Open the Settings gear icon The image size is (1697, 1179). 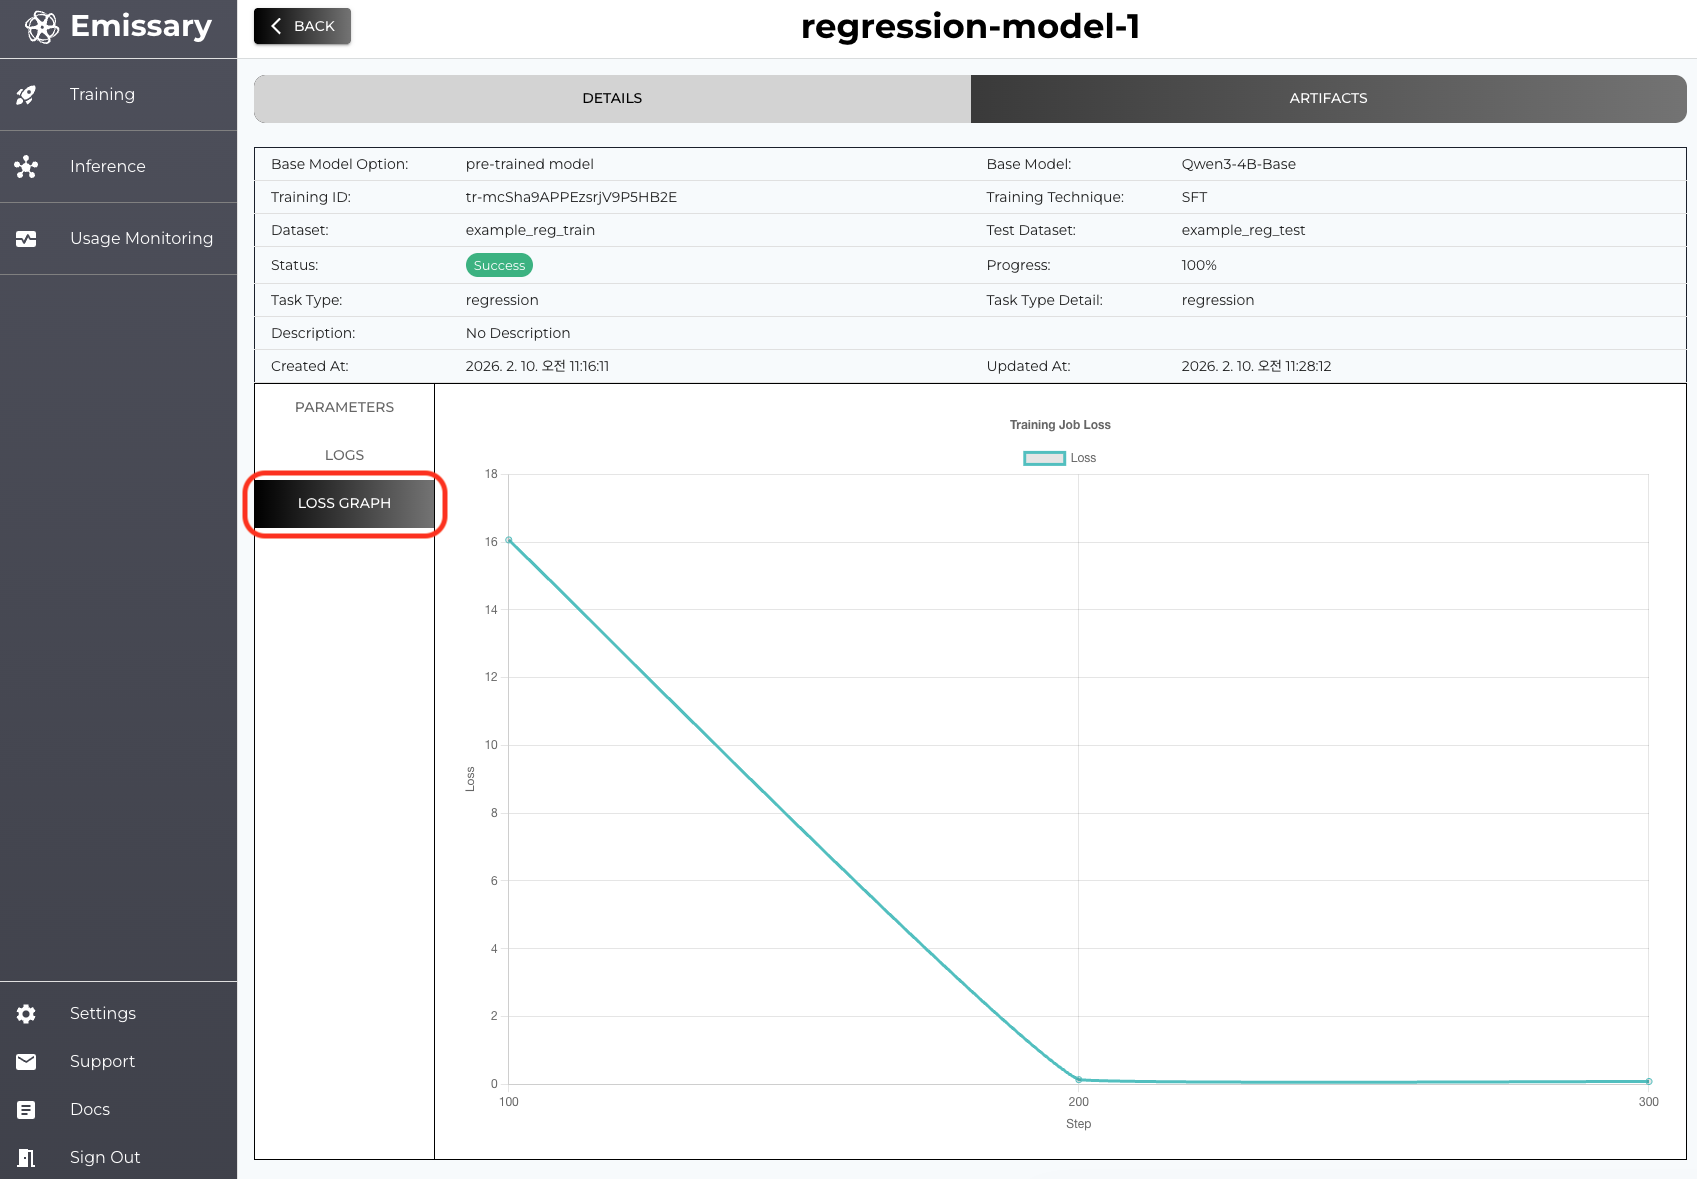click(x=26, y=1014)
